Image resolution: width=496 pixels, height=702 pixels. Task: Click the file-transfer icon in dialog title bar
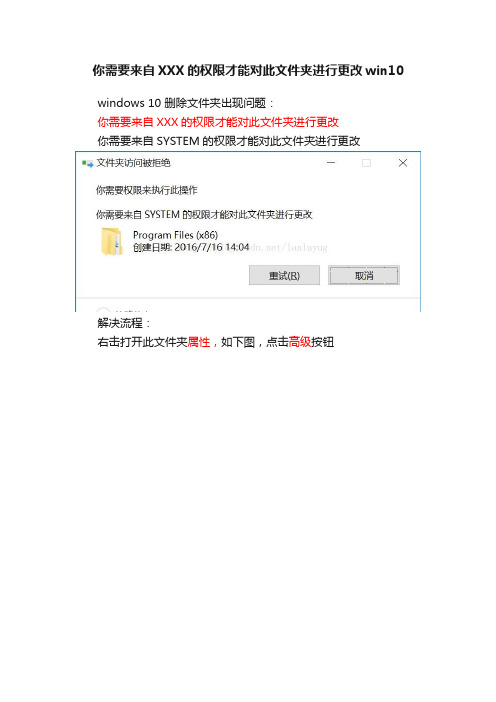coord(87,163)
